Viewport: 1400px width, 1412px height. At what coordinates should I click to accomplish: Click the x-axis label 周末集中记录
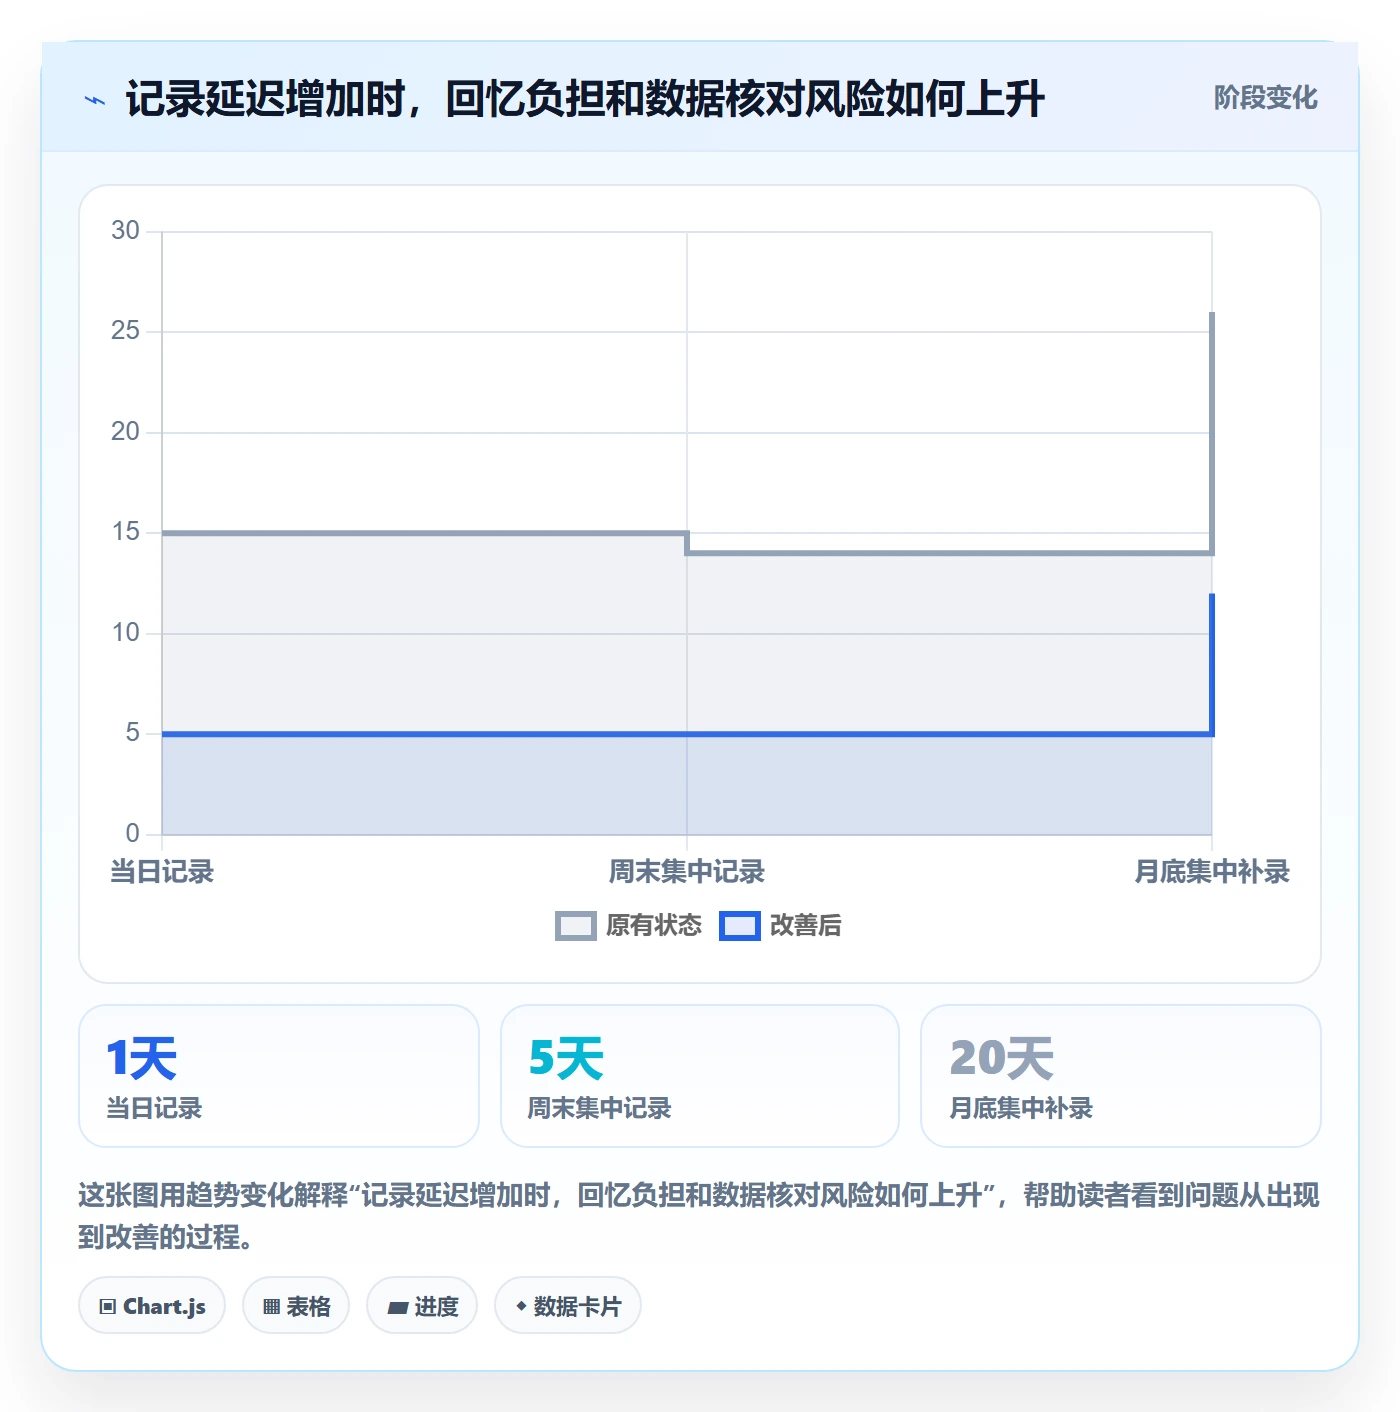(687, 872)
